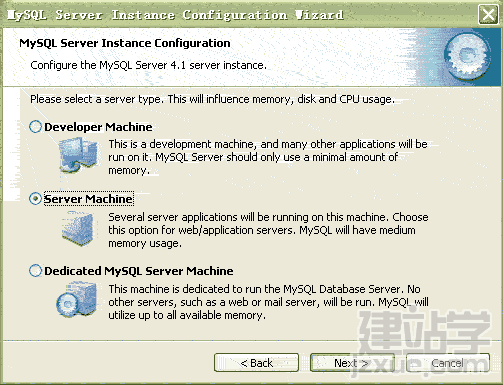Click the Please select a server type prompt
The width and height of the screenshot is (503, 385).
tap(212, 99)
